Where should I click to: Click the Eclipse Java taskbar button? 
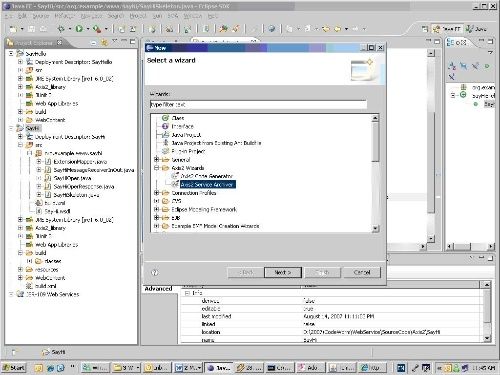click(x=219, y=368)
